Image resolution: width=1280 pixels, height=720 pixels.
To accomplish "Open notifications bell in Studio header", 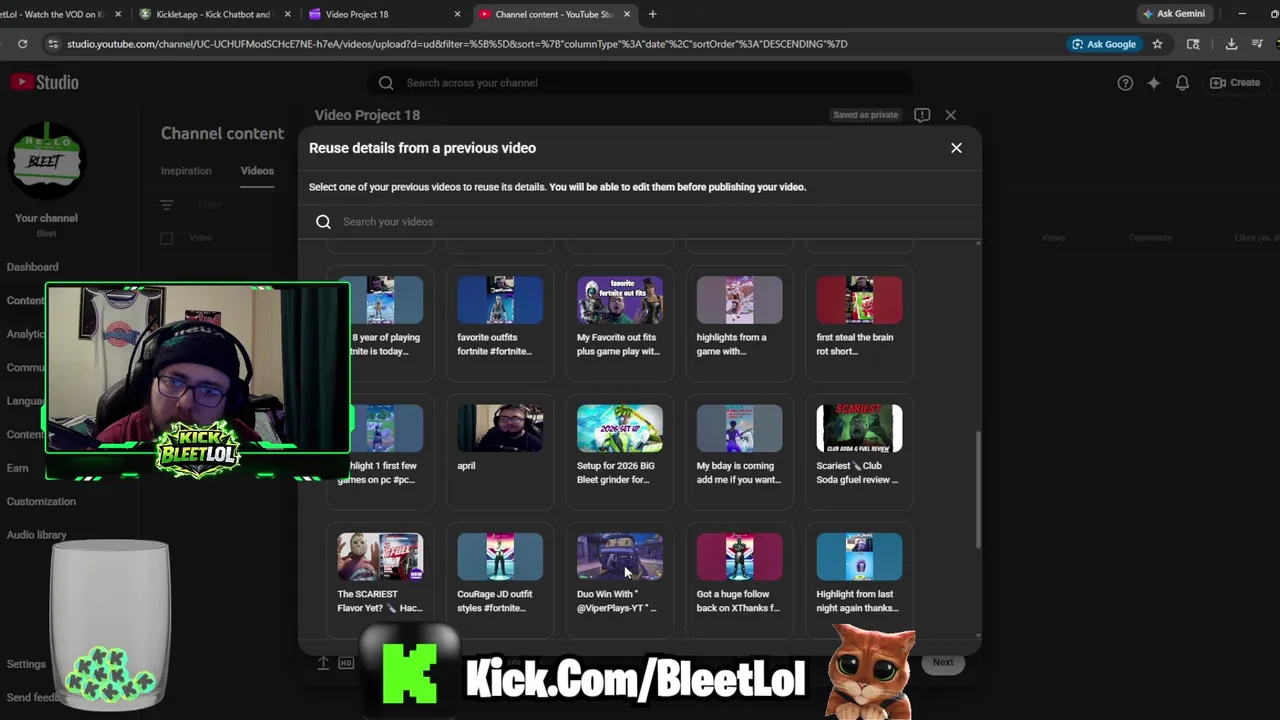I will tap(1182, 83).
